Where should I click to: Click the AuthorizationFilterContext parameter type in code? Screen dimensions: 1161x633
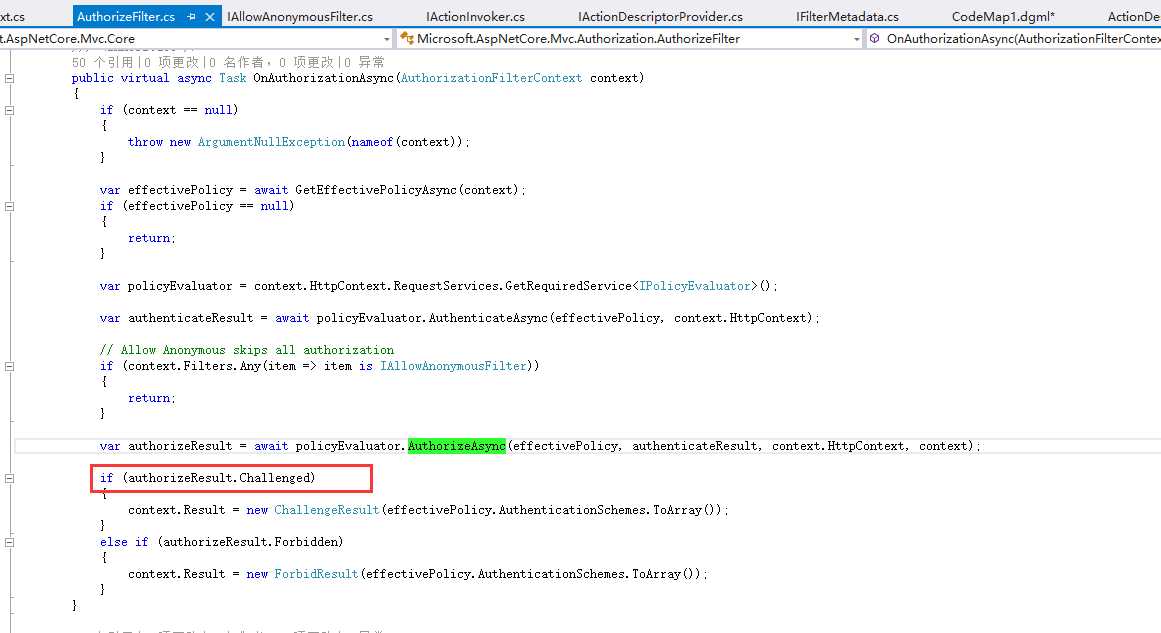tap(491, 78)
